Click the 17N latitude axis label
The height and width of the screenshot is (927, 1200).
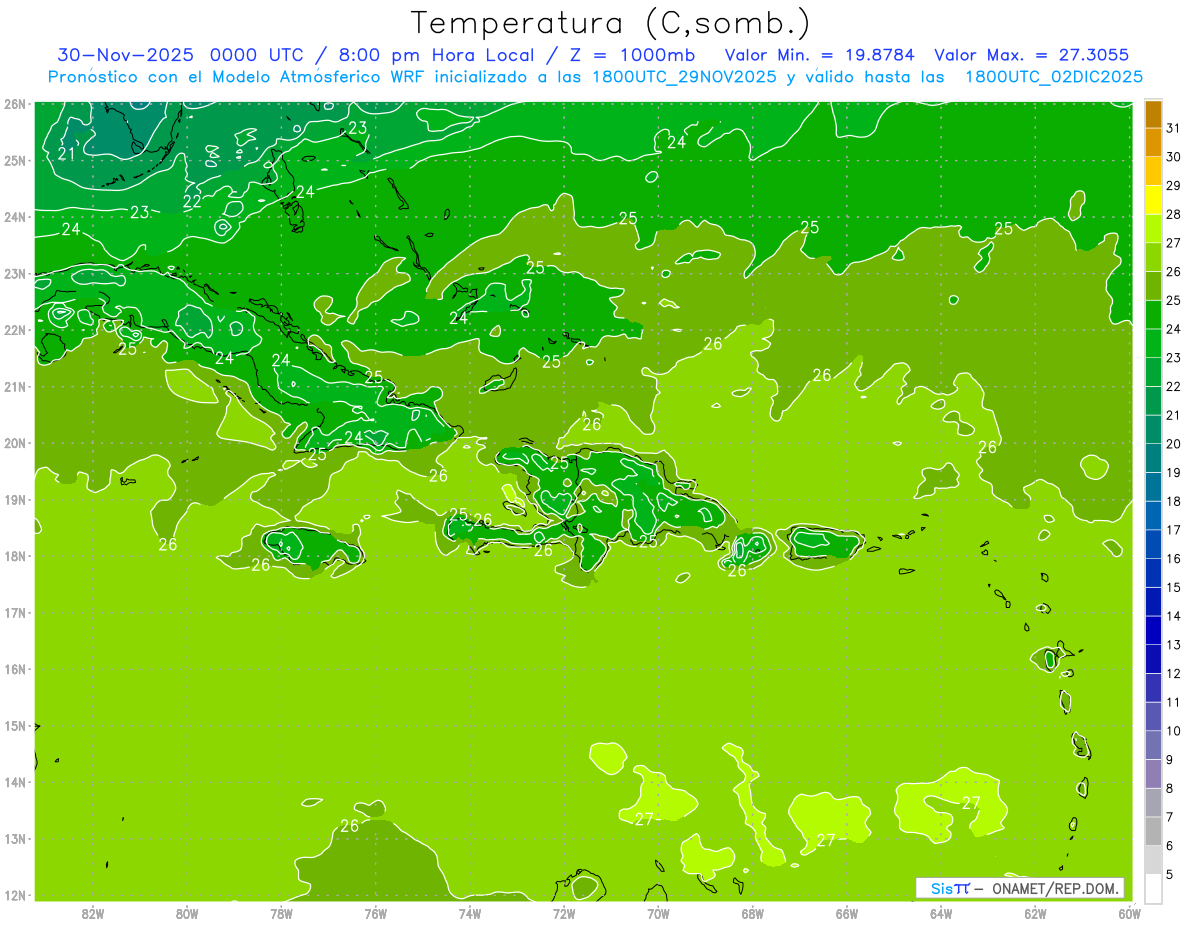(x=15, y=612)
